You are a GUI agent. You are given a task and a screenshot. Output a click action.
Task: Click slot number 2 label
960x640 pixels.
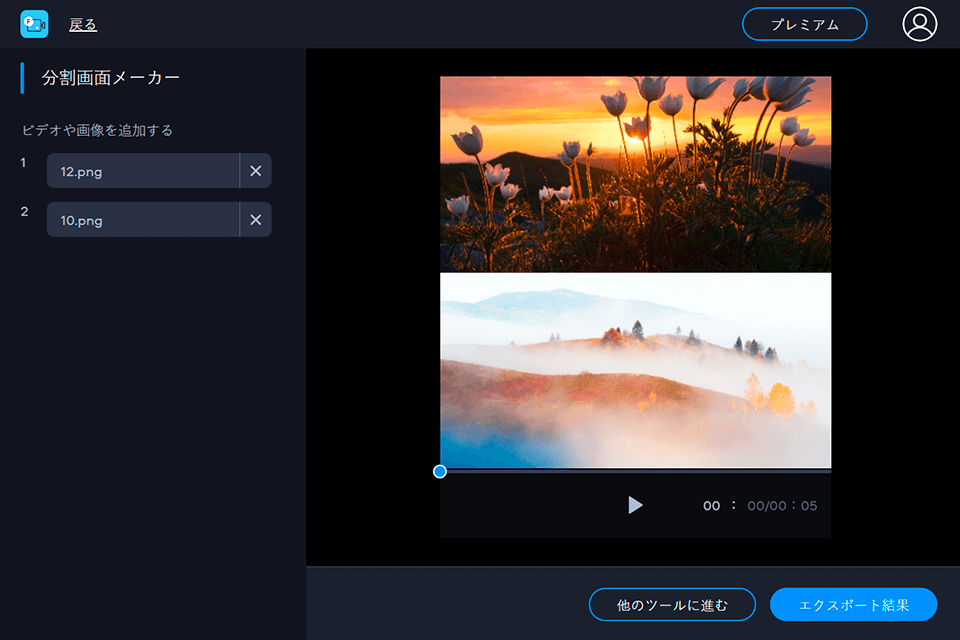[x=25, y=211]
